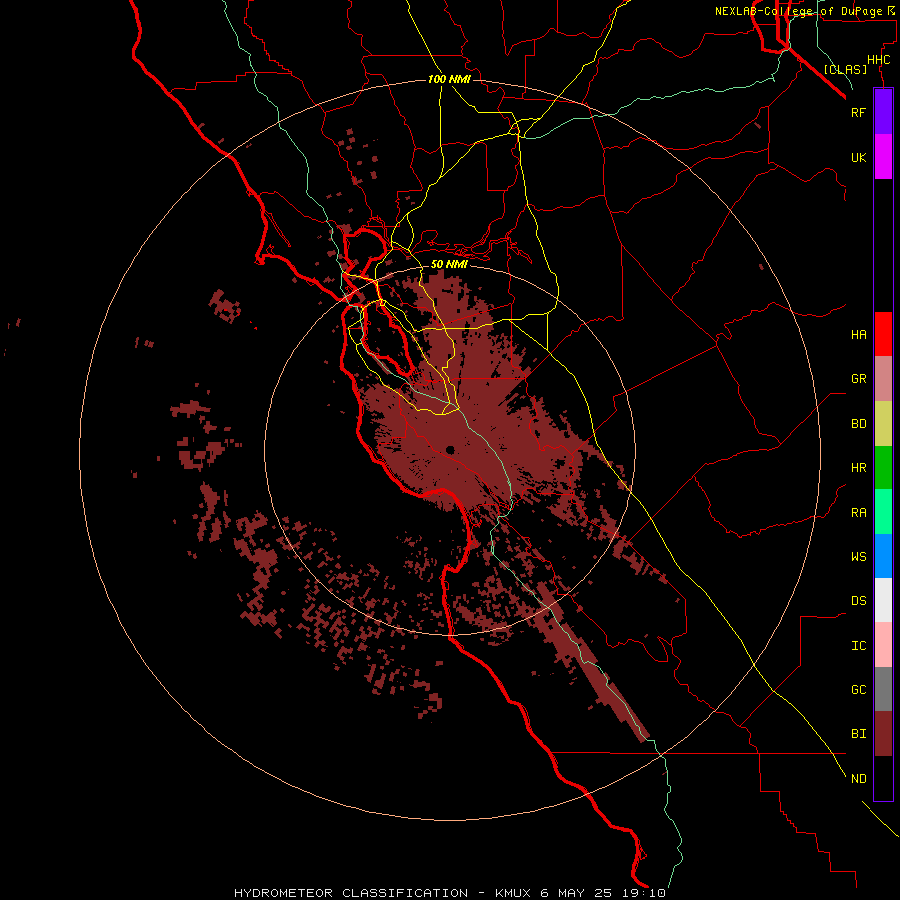Click the HA red legend swatch
This screenshot has width=900, height=900.
point(883,334)
